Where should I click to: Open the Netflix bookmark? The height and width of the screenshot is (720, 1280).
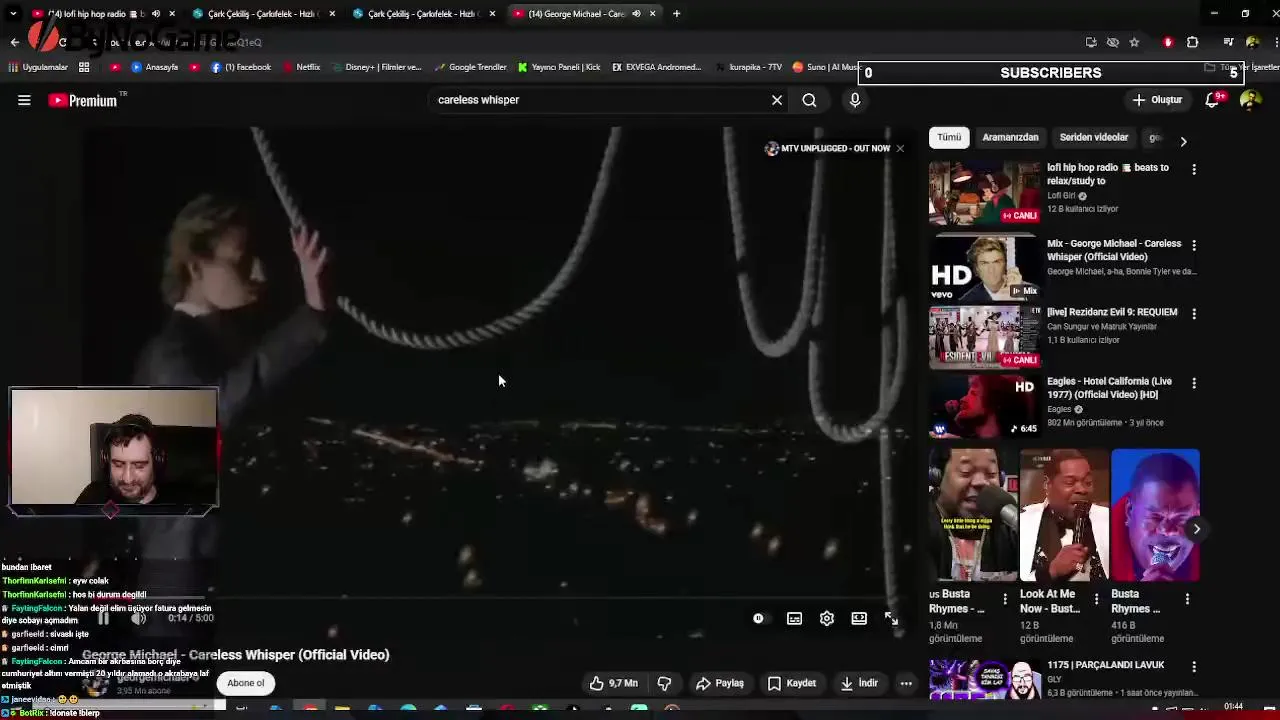pyautogui.click(x=301, y=67)
